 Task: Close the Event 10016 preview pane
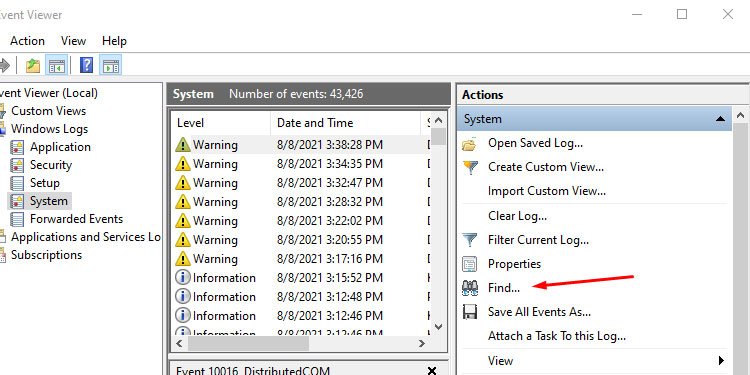pos(432,371)
